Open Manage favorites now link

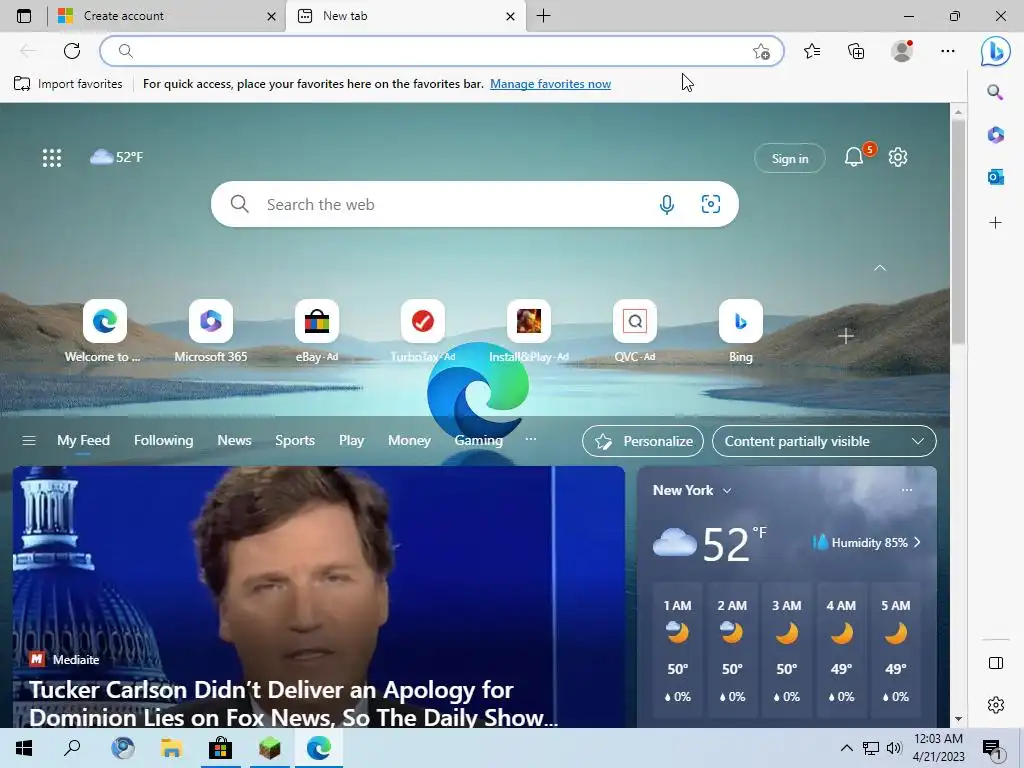[551, 84]
